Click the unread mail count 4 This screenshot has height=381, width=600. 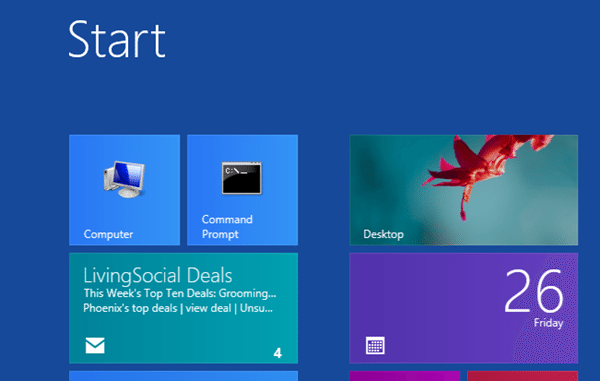[x=278, y=353]
